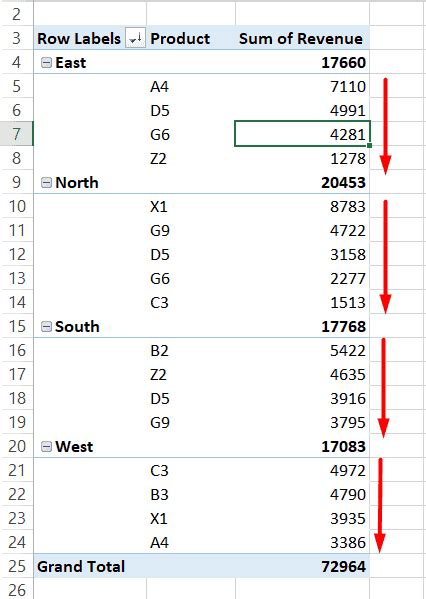This screenshot has width=426, height=599.
Task: Select revenue cell 2277
Action: 302,278
